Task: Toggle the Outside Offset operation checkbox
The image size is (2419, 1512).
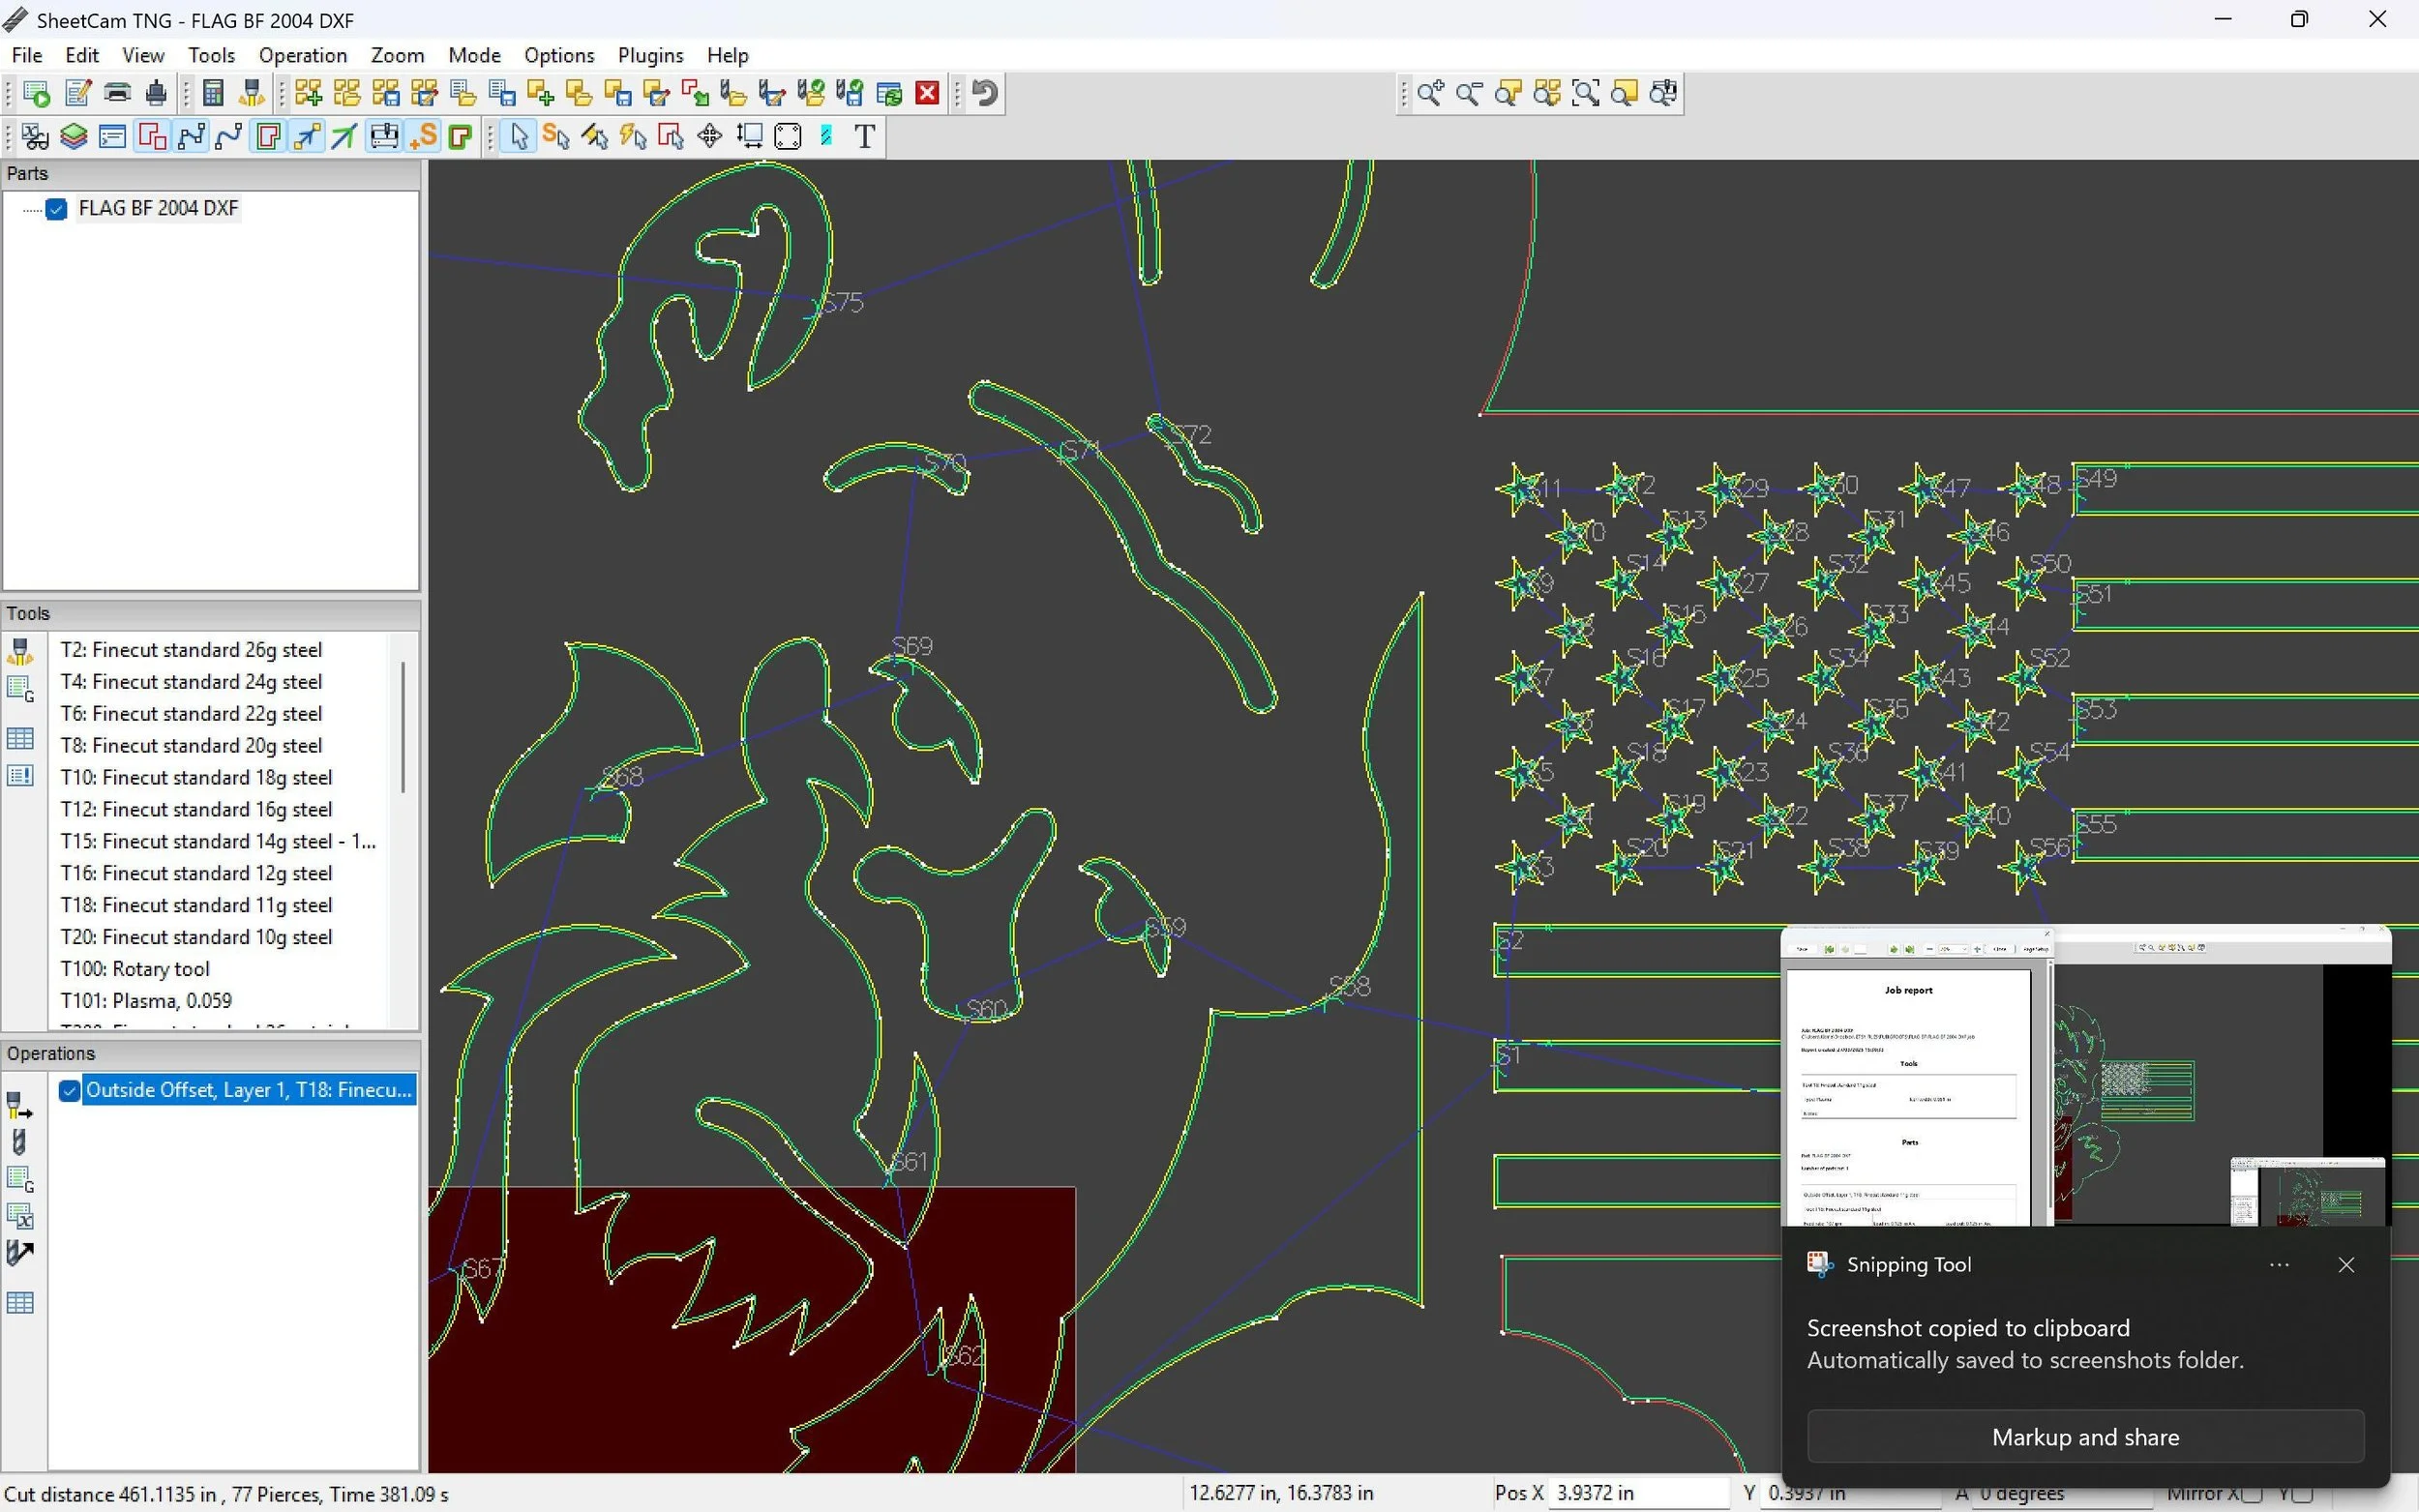Action: click(69, 1090)
